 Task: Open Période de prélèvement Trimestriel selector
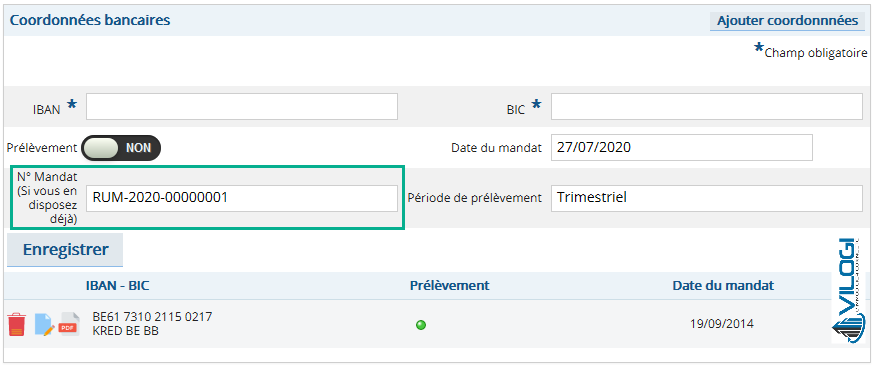pos(707,198)
